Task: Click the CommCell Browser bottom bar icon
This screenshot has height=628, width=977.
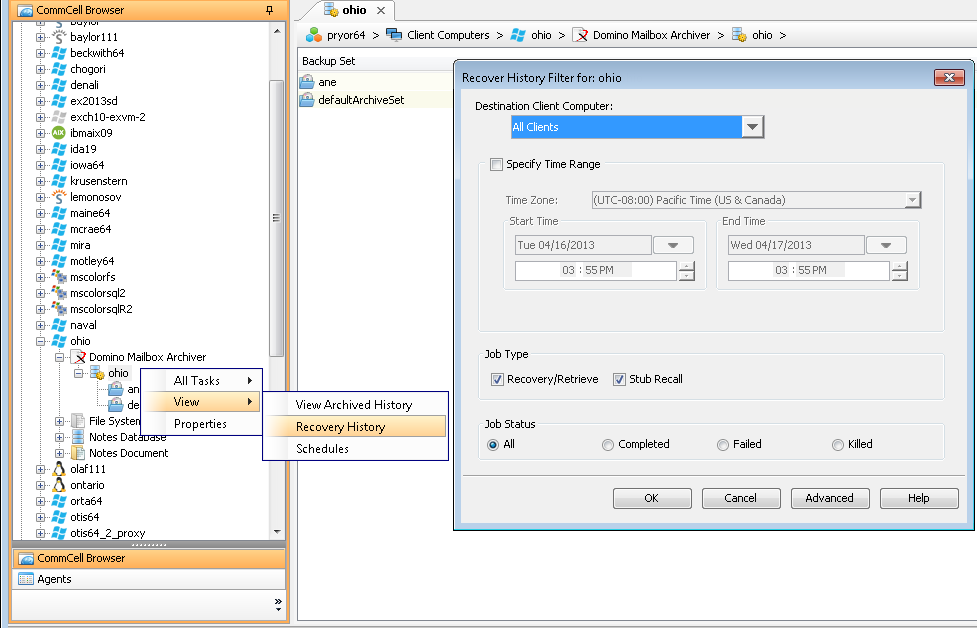Action: coord(26,558)
